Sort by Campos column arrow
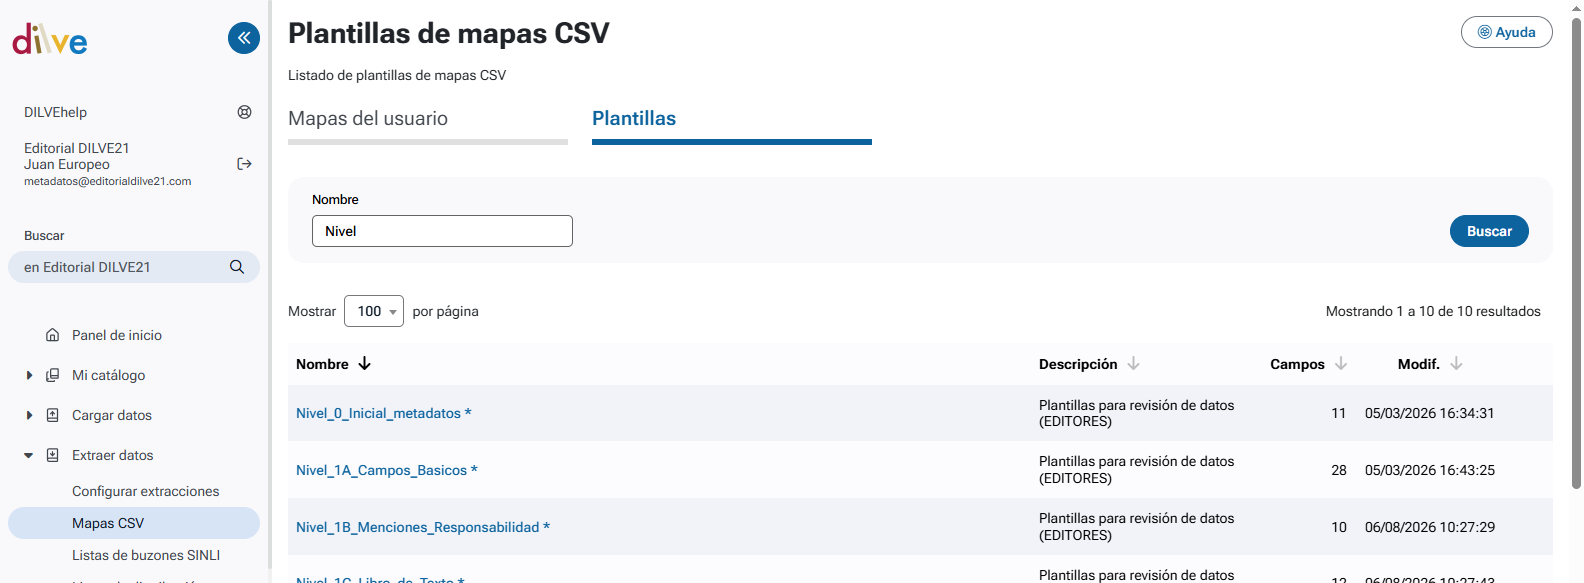 1341,364
